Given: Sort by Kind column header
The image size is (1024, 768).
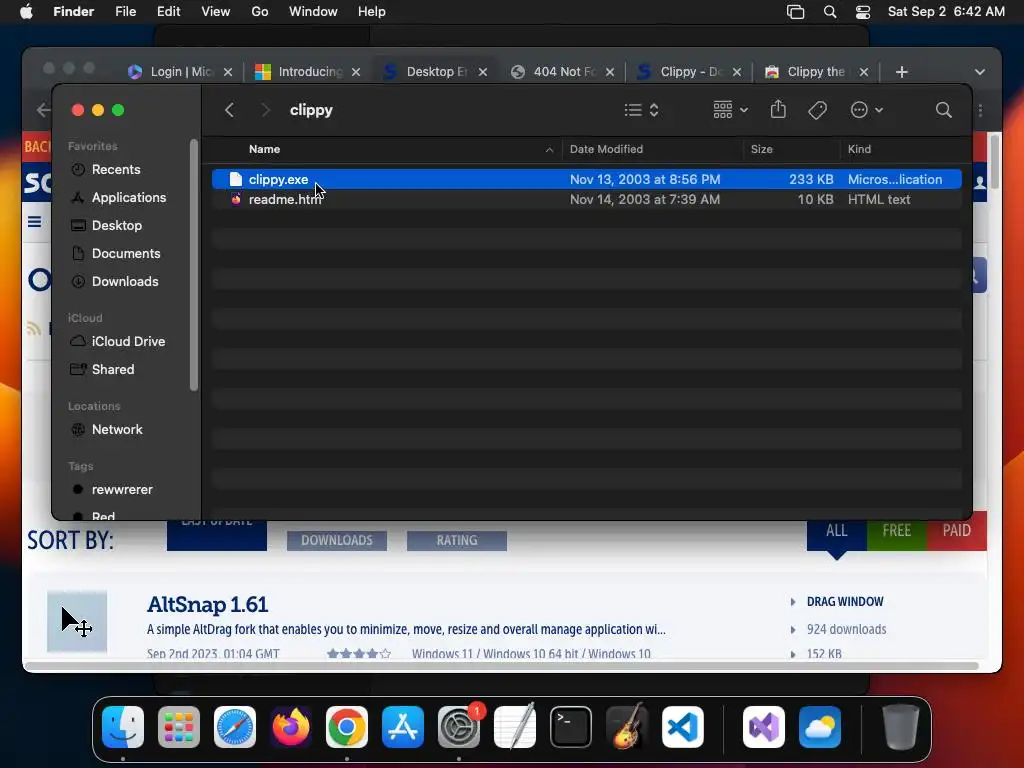Looking at the screenshot, I should coord(859,149).
